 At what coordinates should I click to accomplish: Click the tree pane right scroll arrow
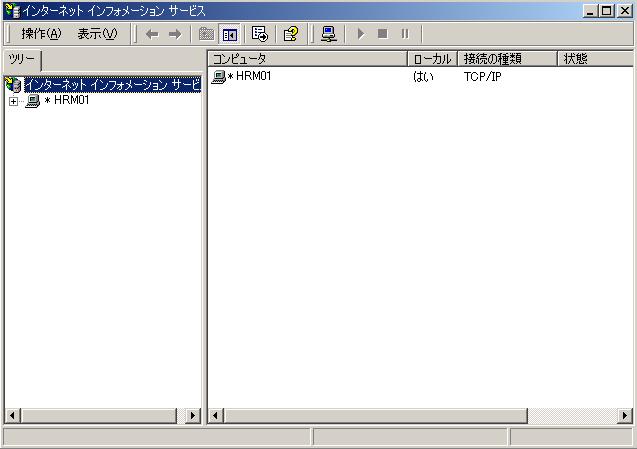(193, 416)
